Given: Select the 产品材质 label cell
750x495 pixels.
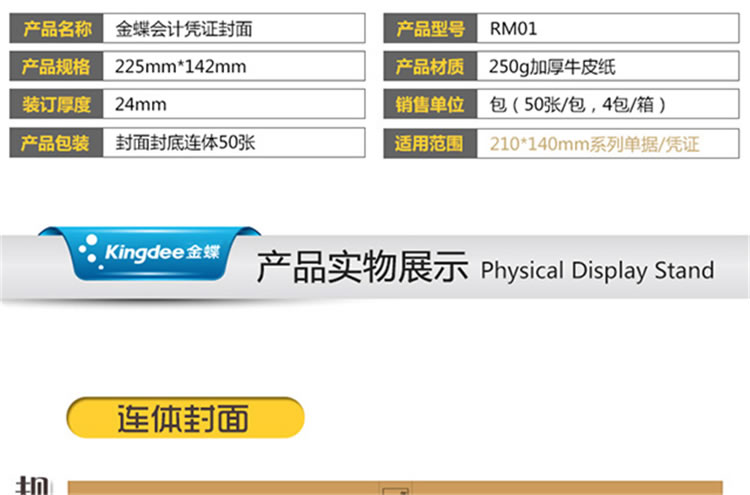Looking at the screenshot, I should (430, 66).
